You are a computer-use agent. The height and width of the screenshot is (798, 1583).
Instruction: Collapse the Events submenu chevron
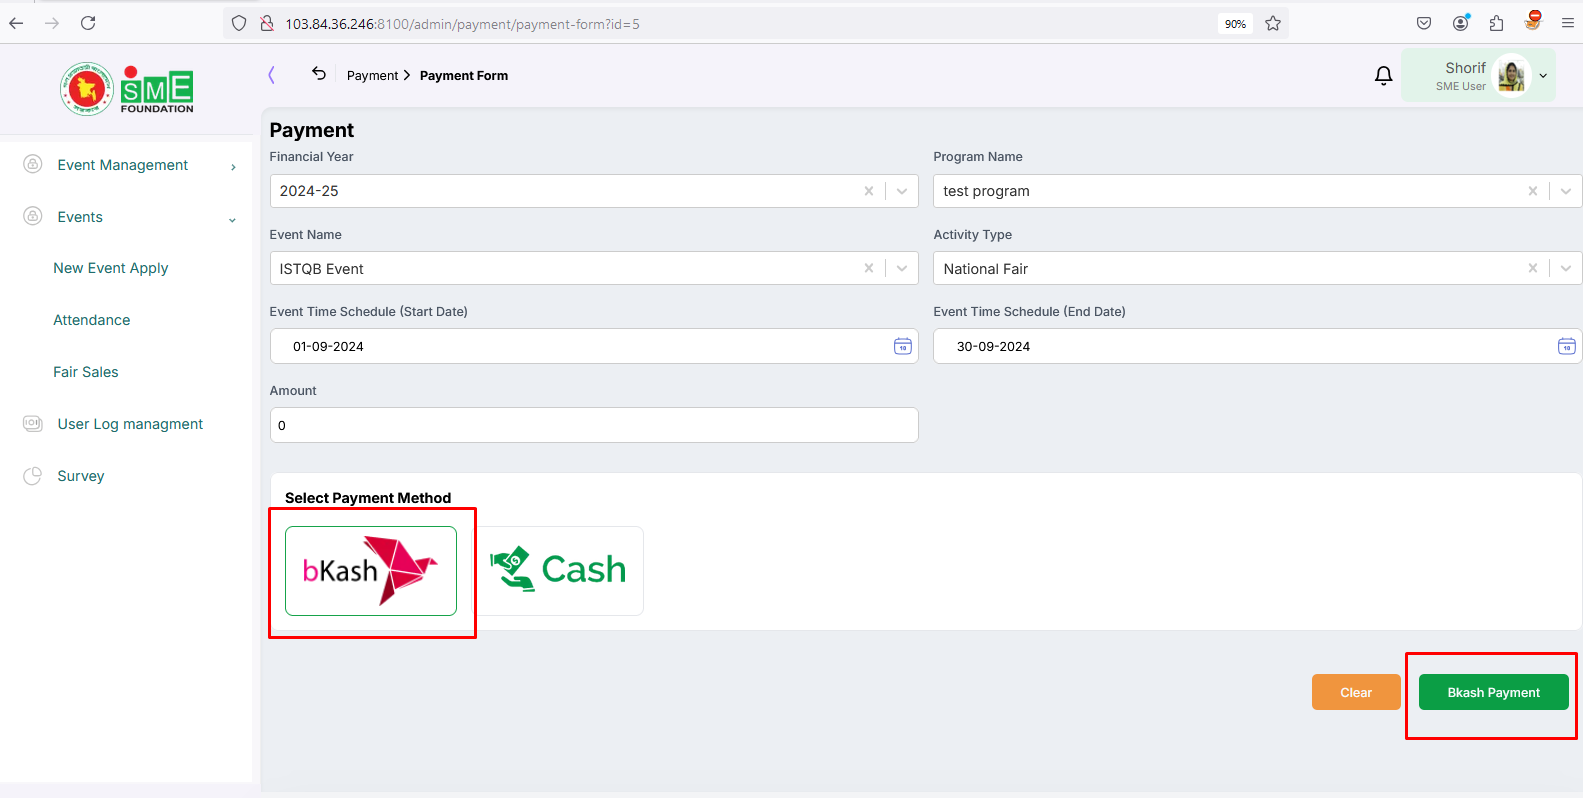[x=232, y=220]
